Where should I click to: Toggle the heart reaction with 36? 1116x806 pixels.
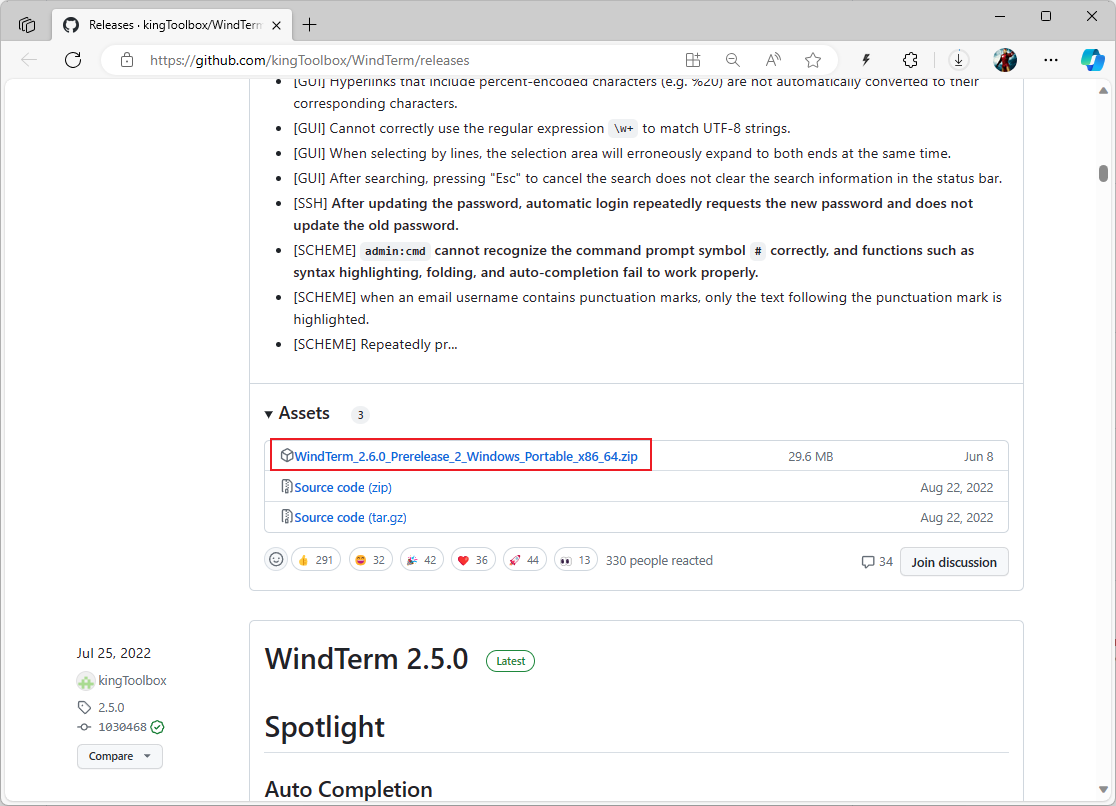click(x=472, y=560)
